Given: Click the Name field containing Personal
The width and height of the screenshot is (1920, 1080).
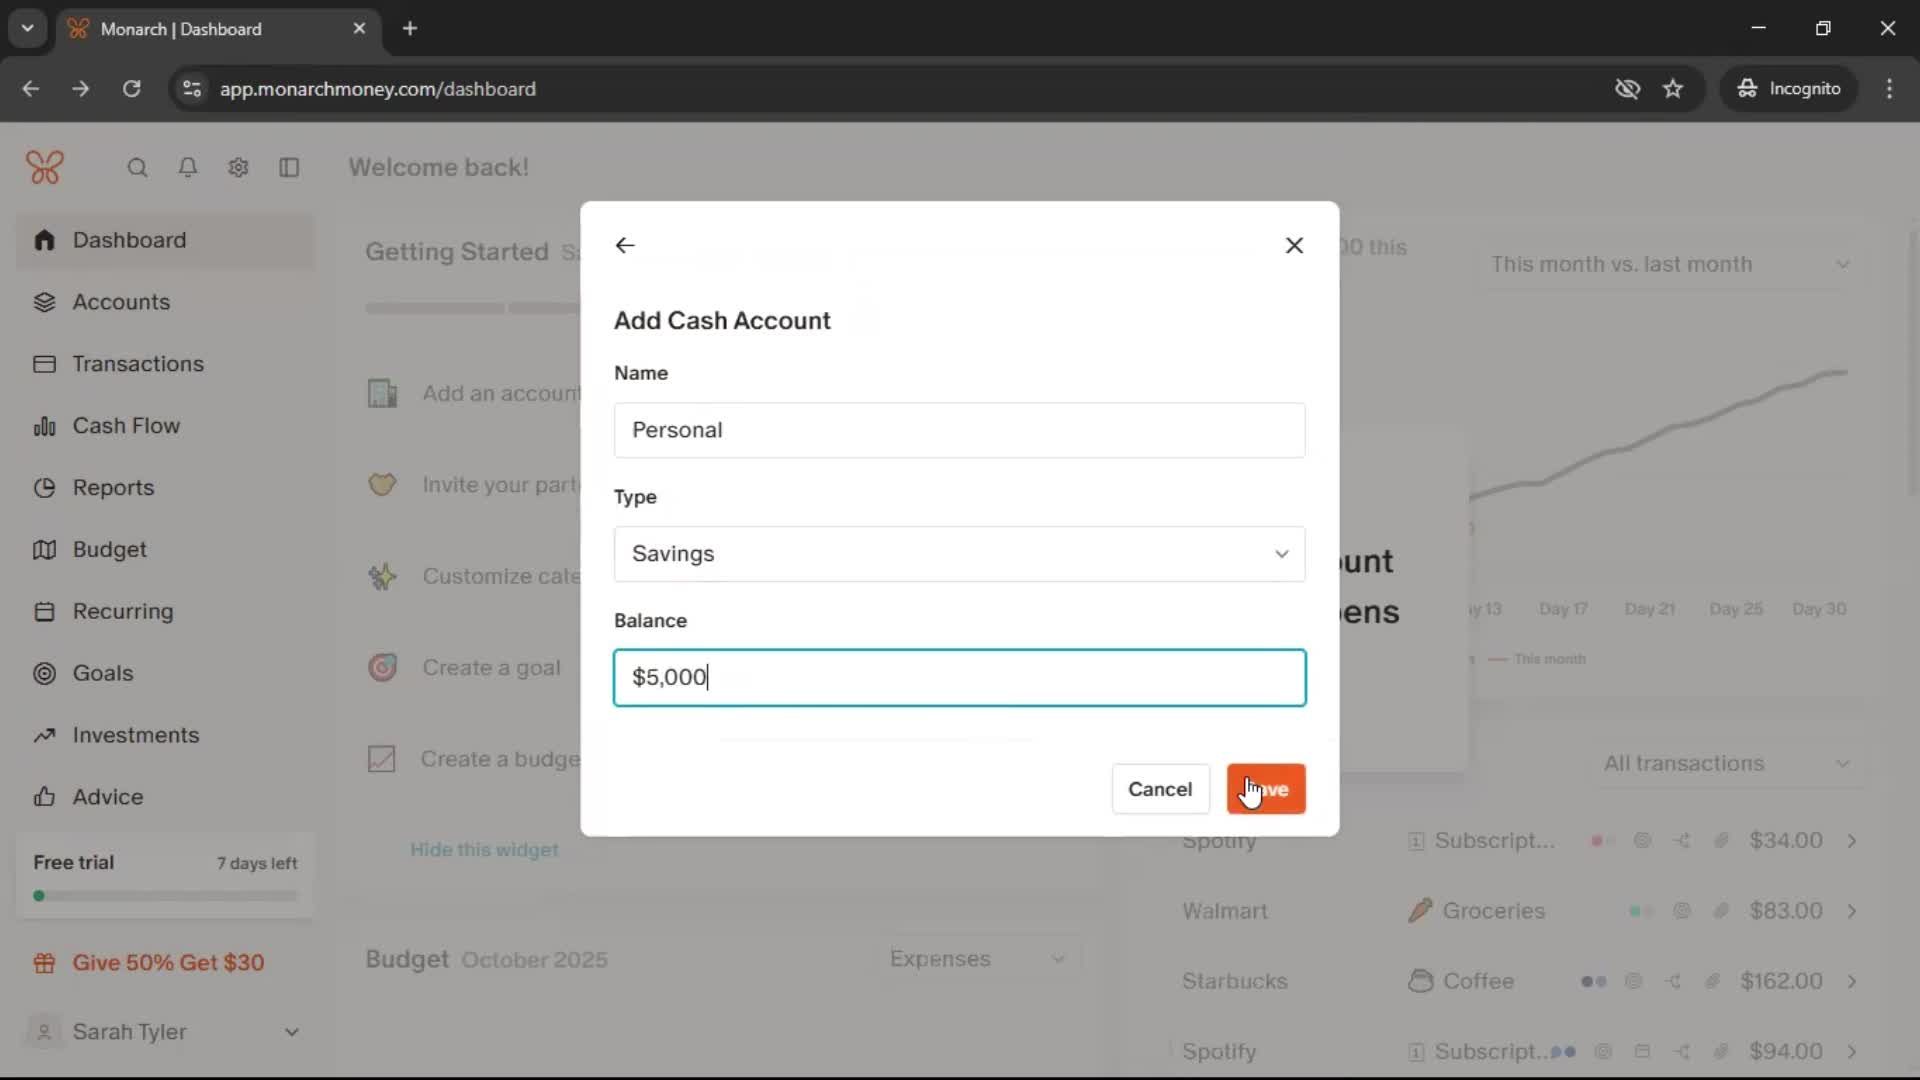Looking at the screenshot, I should pyautogui.click(x=959, y=430).
